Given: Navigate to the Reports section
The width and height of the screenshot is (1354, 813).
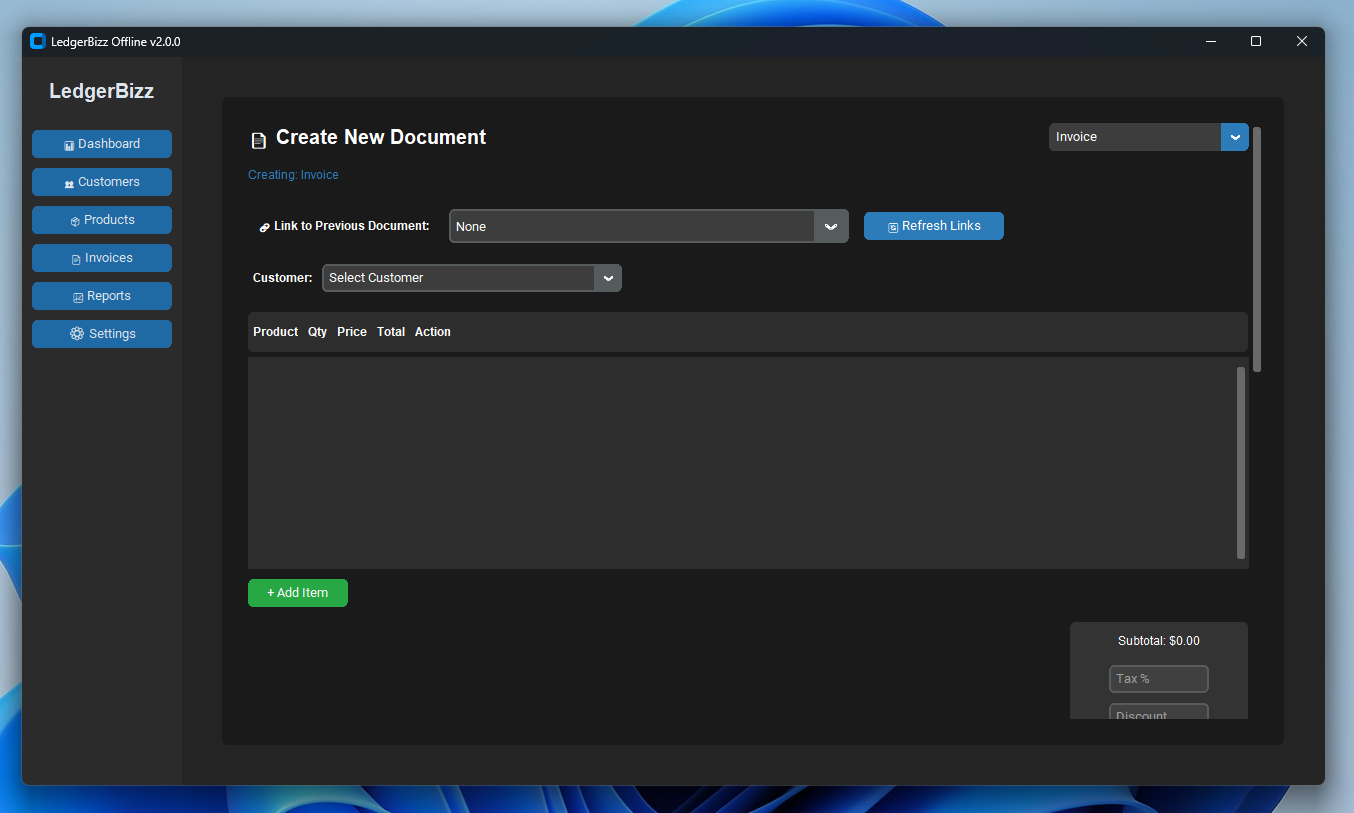Looking at the screenshot, I should click(101, 296).
